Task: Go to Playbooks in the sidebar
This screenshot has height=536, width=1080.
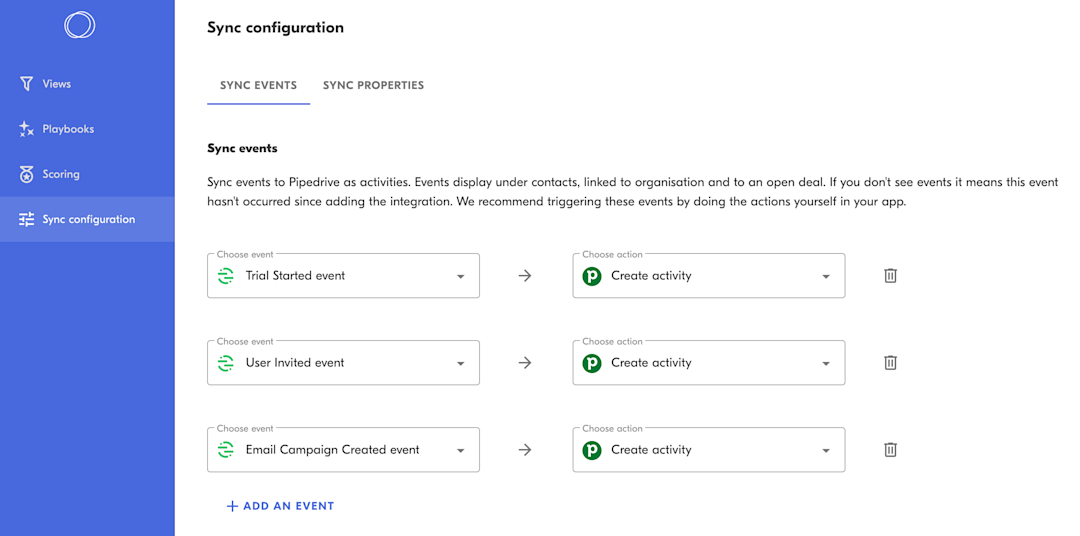Action: (x=68, y=129)
